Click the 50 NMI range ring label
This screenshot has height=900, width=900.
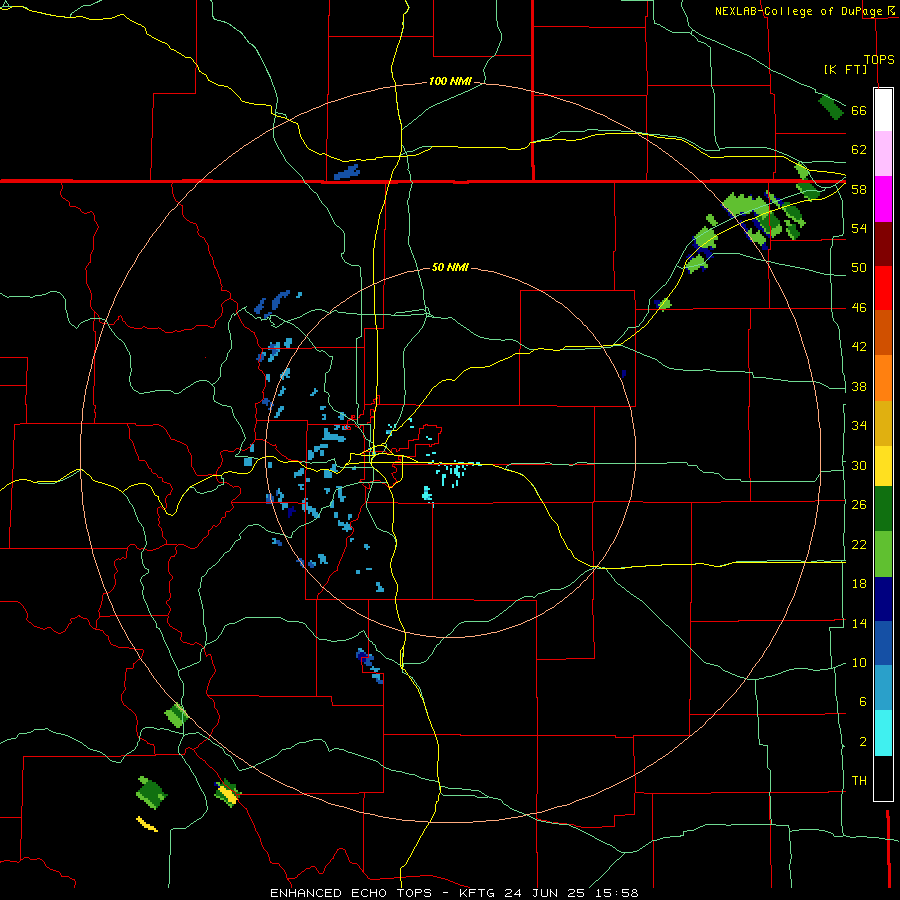(450, 267)
